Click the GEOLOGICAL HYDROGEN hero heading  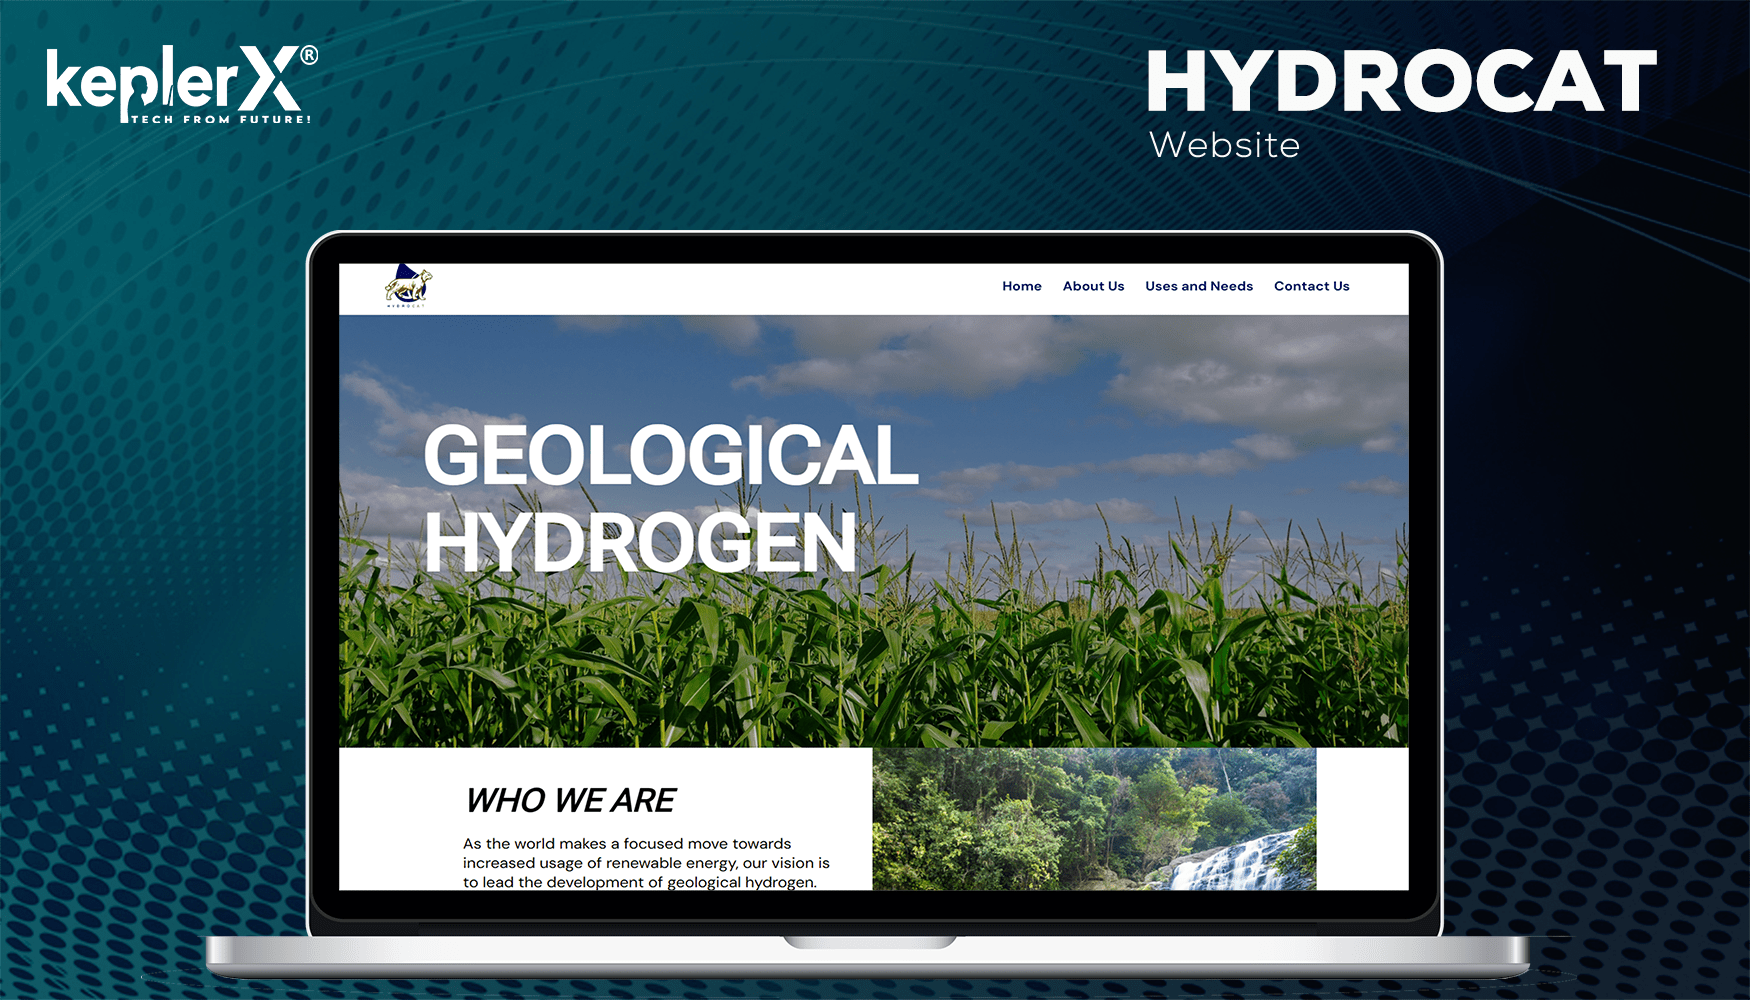(x=670, y=498)
